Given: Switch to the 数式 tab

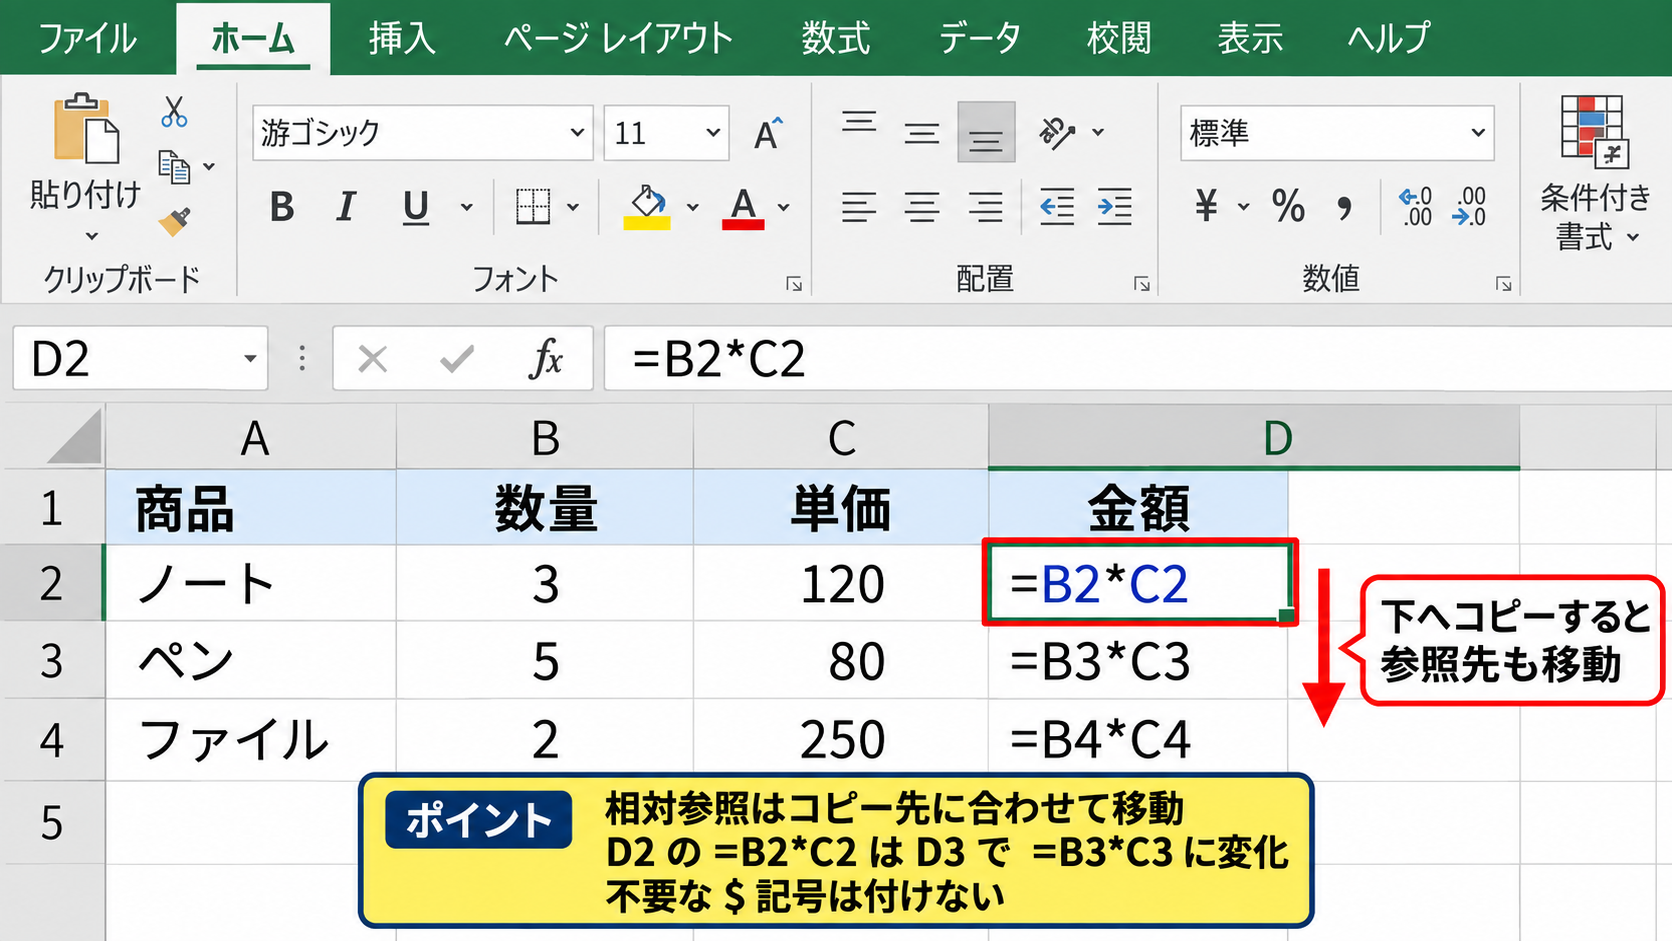Looking at the screenshot, I should coord(835,38).
